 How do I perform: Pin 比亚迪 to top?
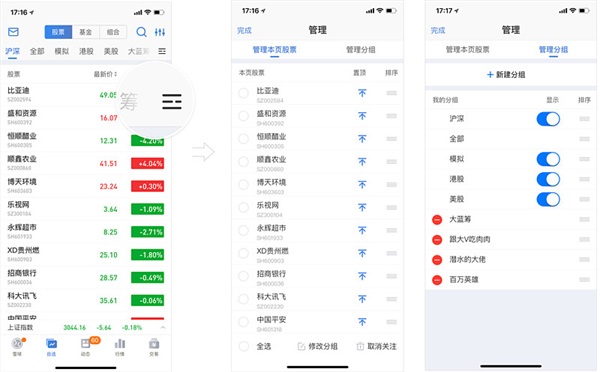[362, 93]
